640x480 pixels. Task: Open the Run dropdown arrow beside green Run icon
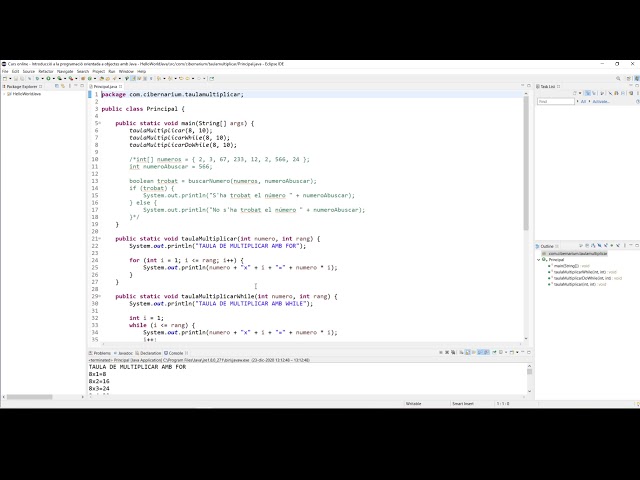(53, 78)
